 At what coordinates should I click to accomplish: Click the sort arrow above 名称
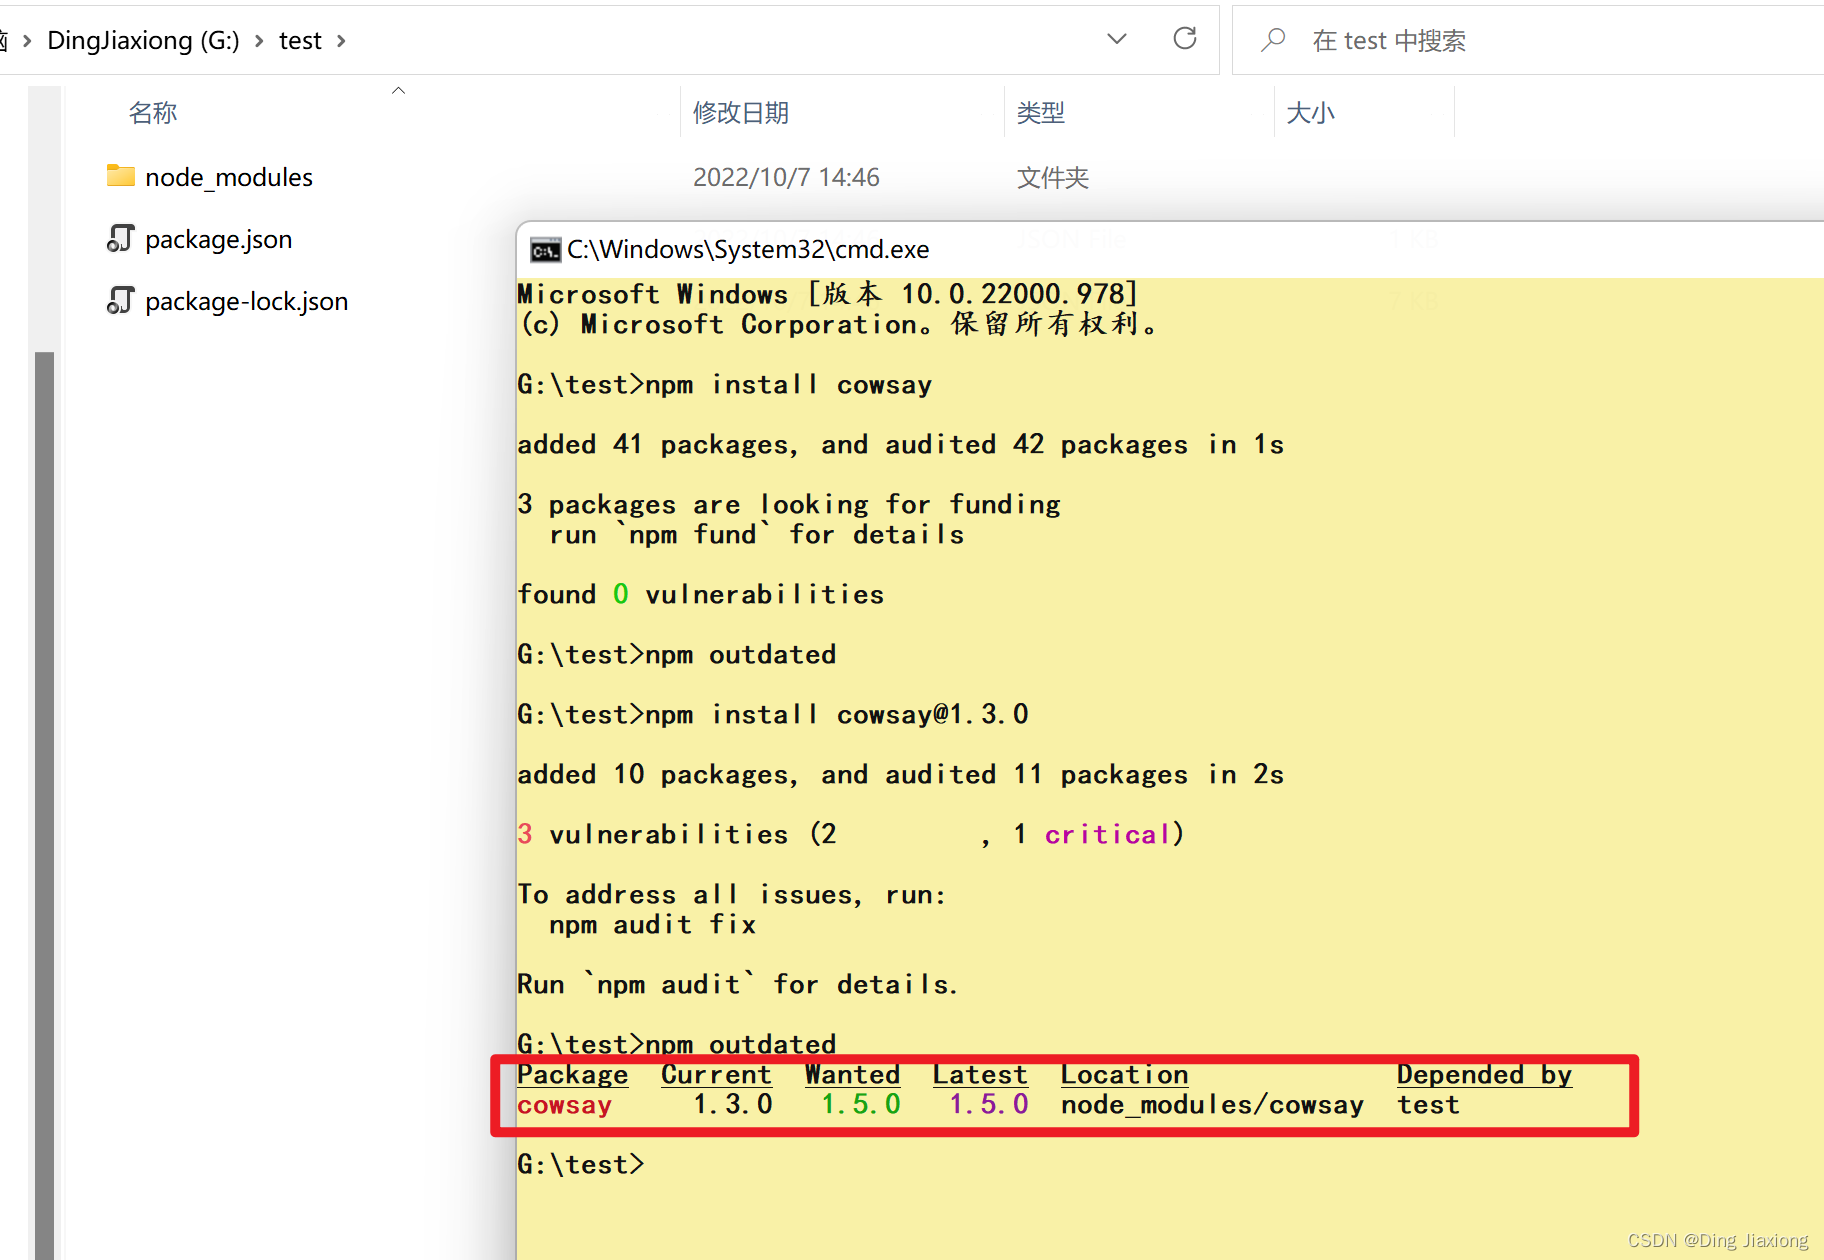398,90
